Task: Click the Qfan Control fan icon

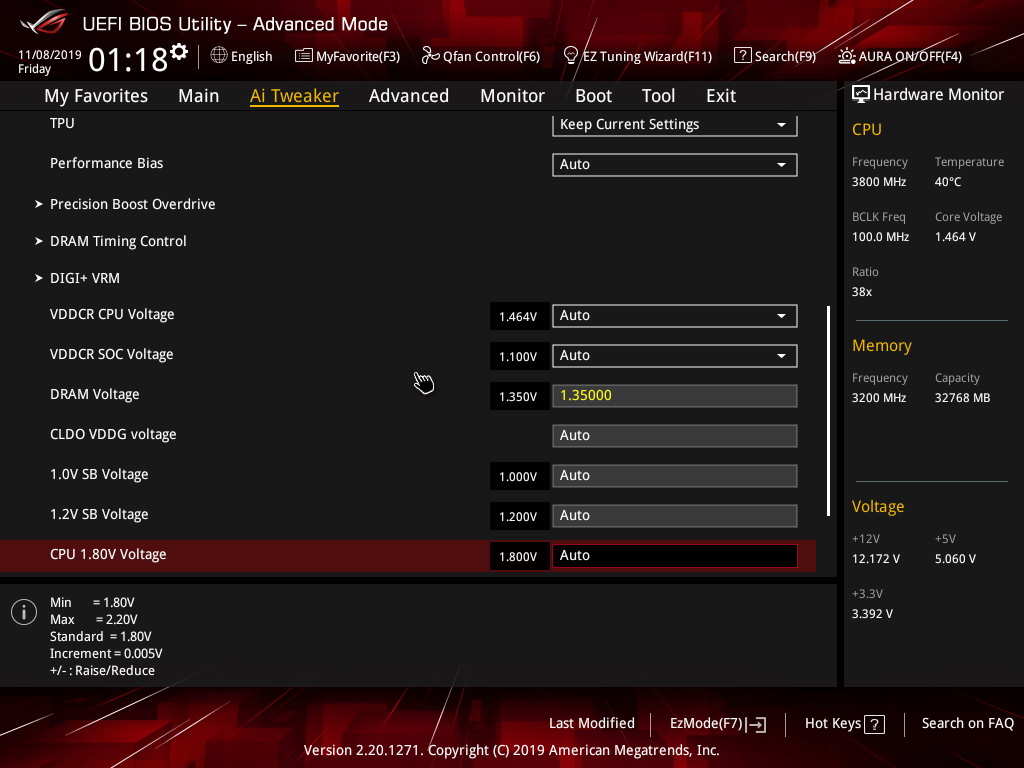Action: coord(430,56)
